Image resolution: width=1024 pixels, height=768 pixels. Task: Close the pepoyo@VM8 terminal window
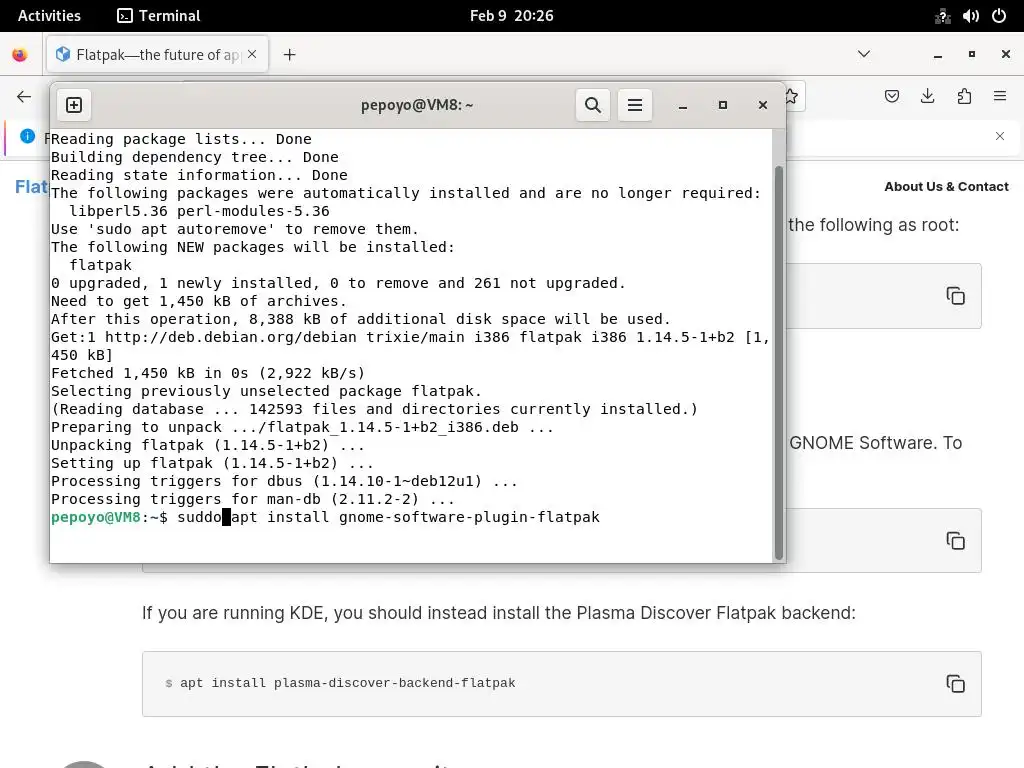coord(762,105)
